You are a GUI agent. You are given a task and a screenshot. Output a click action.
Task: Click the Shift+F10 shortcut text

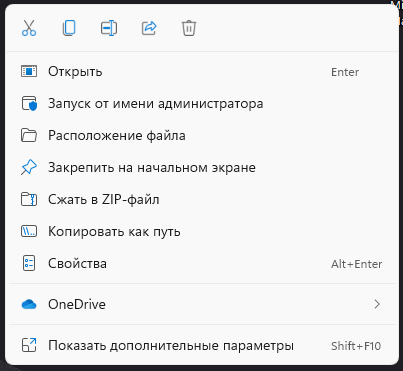tap(356, 346)
